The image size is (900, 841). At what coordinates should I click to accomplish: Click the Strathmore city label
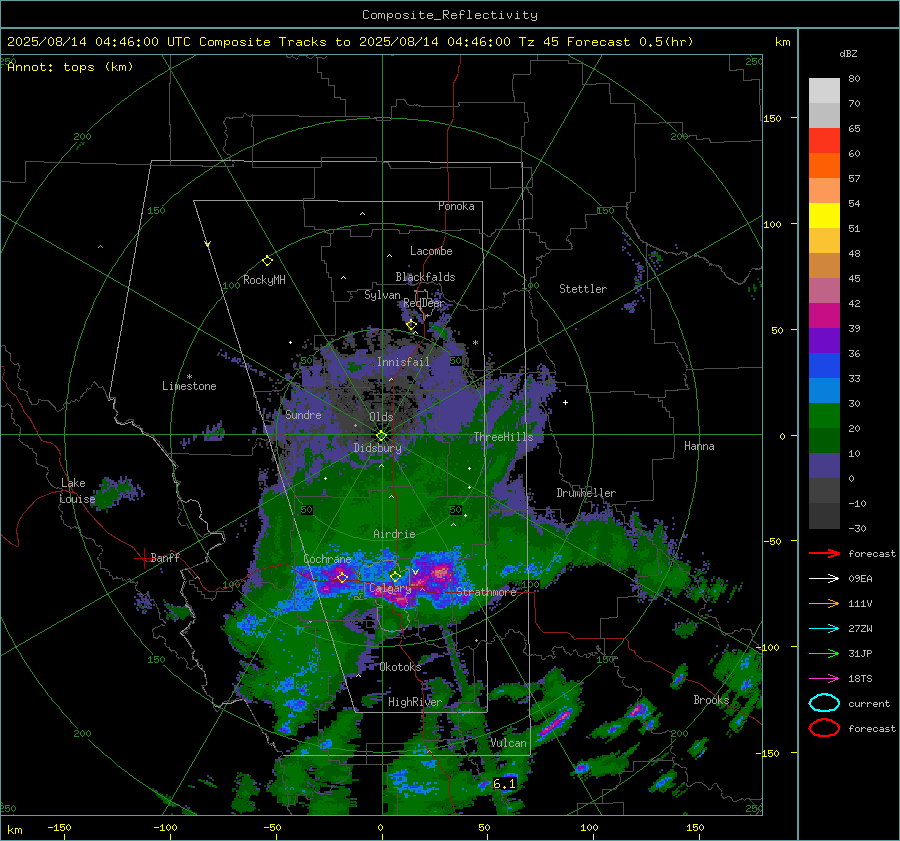pyautogui.click(x=487, y=592)
